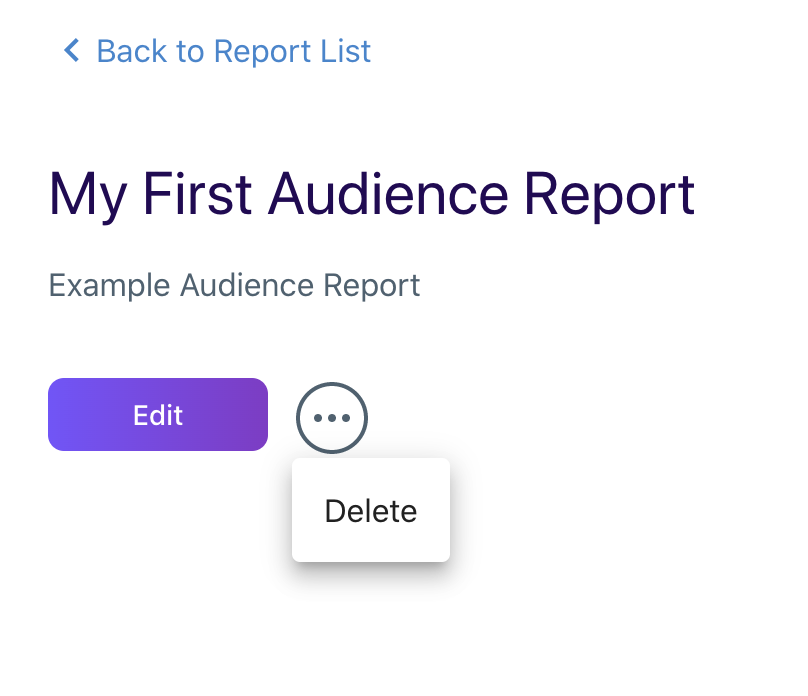Image resolution: width=808 pixels, height=696 pixels.
Task: Click the back chevron arrow icon
Action: [x=72, y=50]
